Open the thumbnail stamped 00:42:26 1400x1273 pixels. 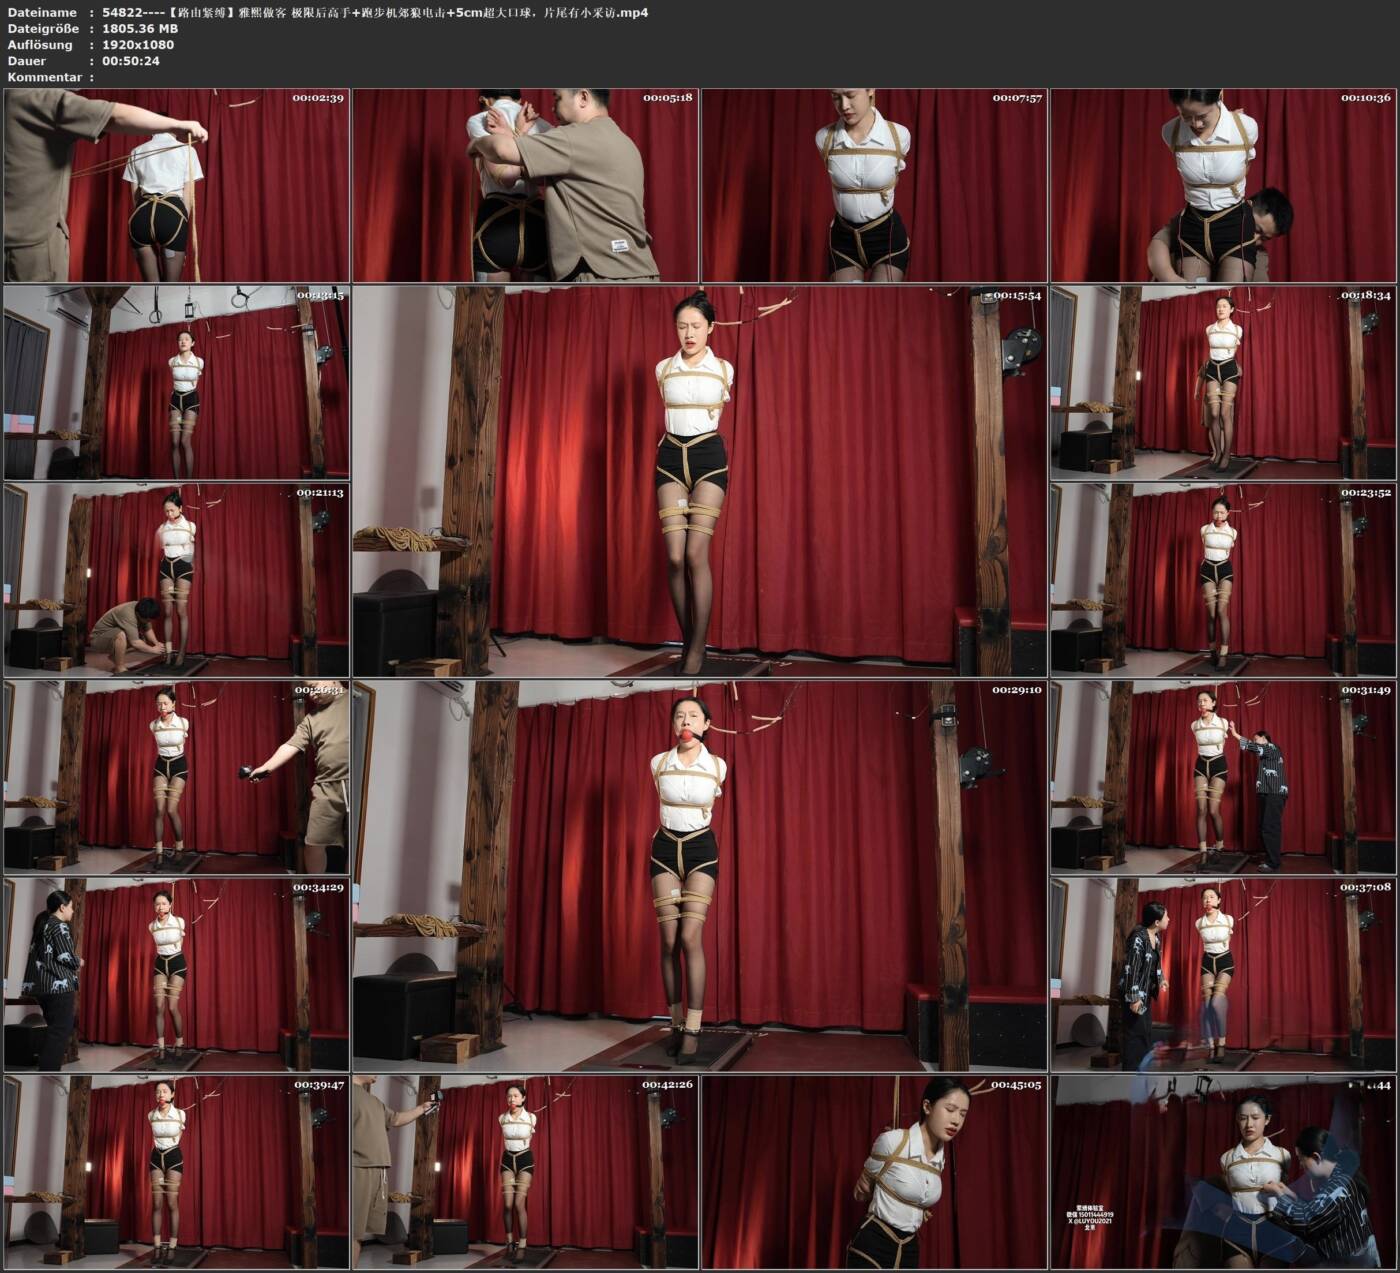coord(526,1172)
